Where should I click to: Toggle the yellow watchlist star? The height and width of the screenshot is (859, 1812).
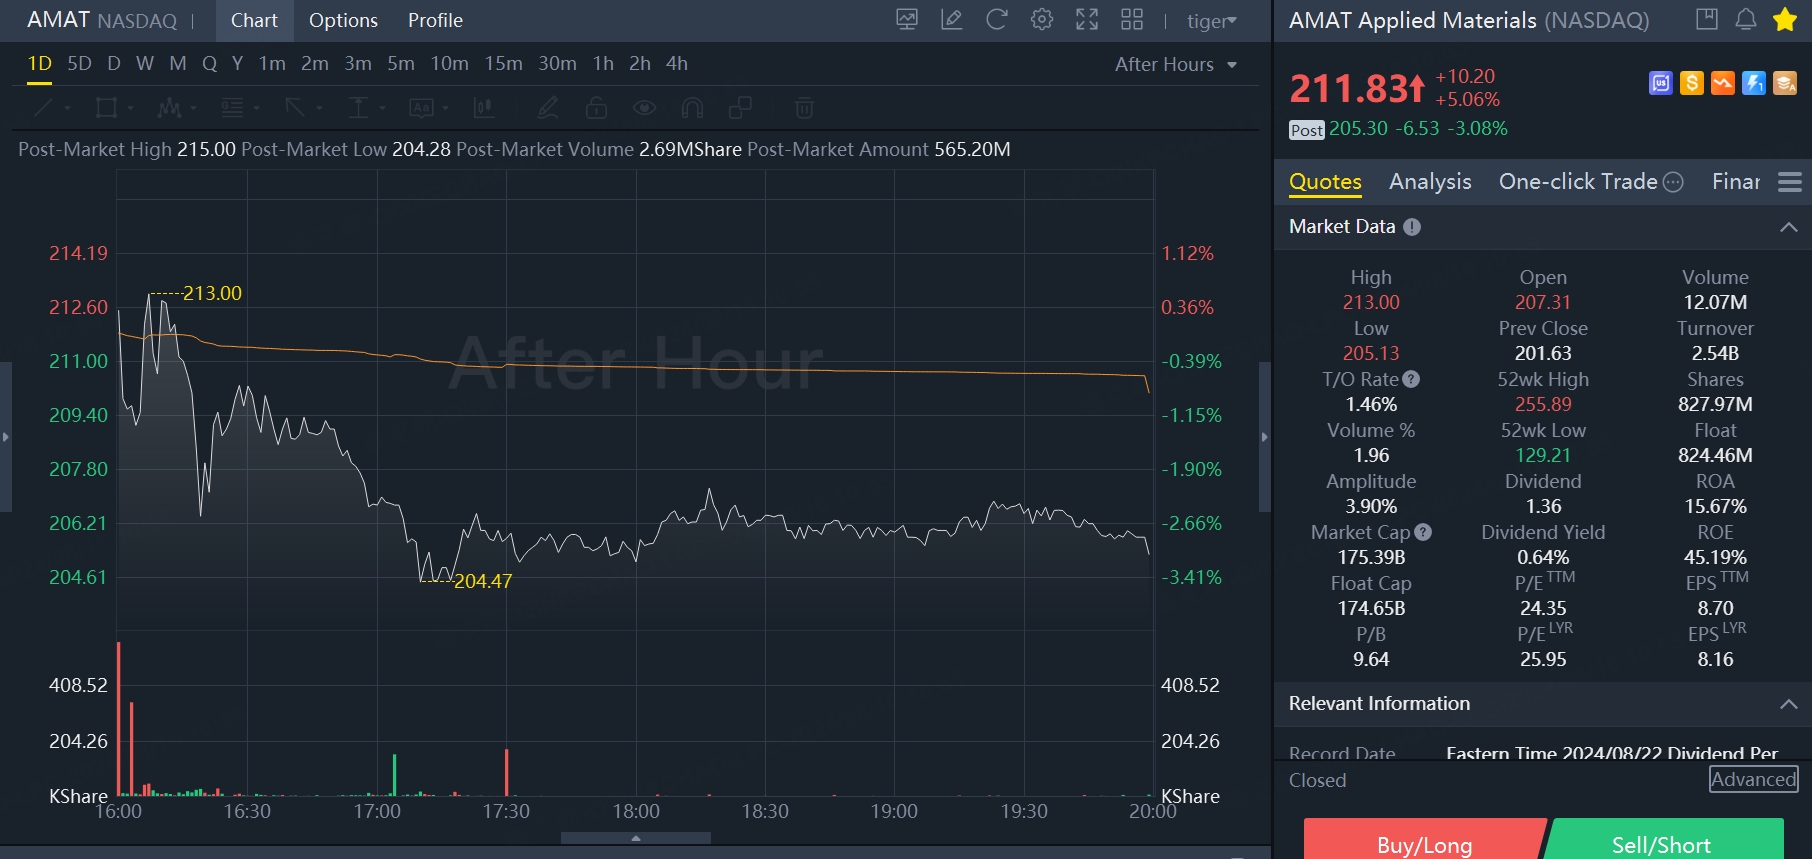pyautogui.click(x=1785, y=19)
